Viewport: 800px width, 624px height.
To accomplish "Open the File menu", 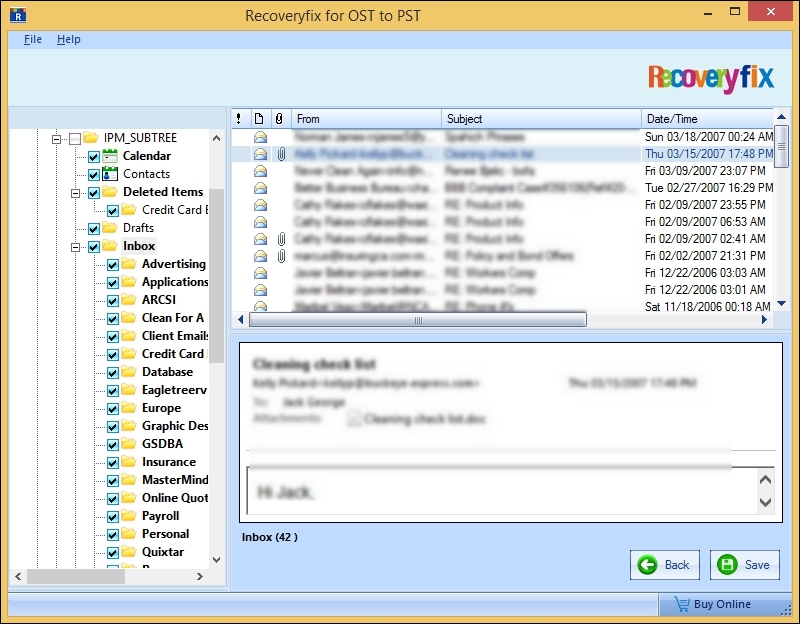I will [33, 39].
